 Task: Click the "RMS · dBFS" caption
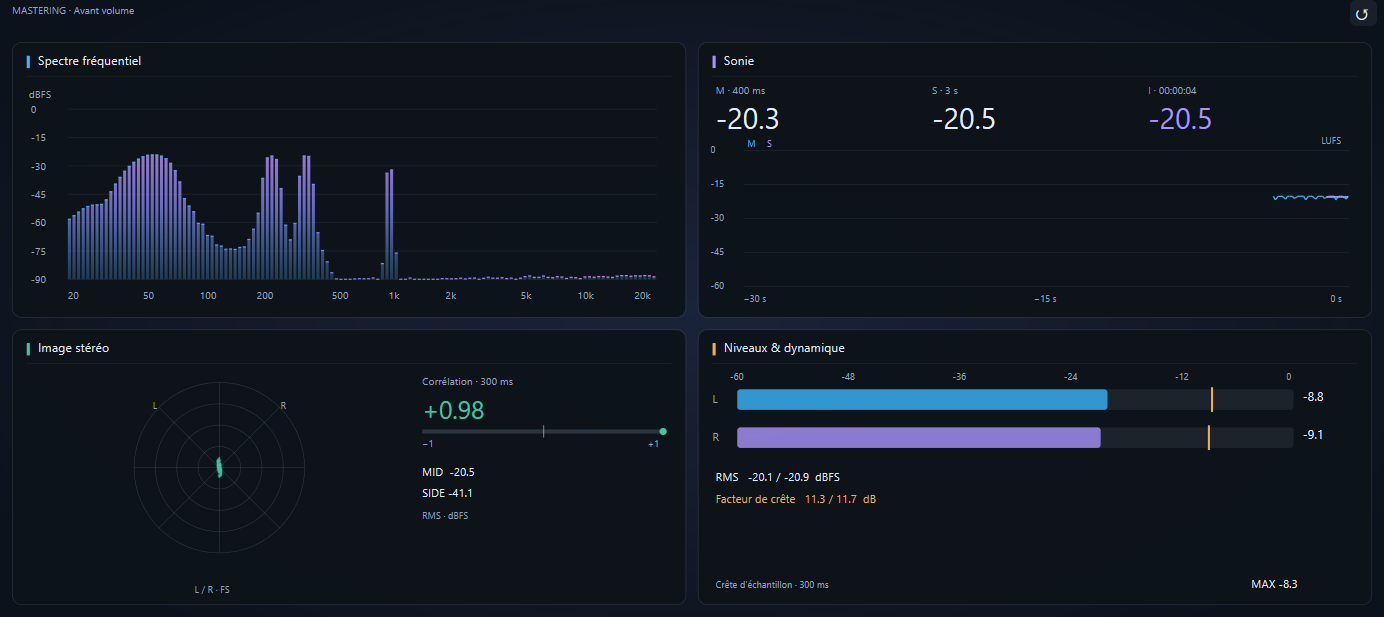pos(445,516)
